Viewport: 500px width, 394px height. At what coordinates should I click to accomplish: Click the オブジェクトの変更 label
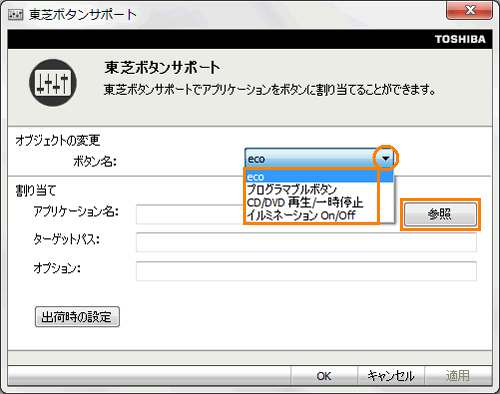pyautogui.click(x=58, y=140)
